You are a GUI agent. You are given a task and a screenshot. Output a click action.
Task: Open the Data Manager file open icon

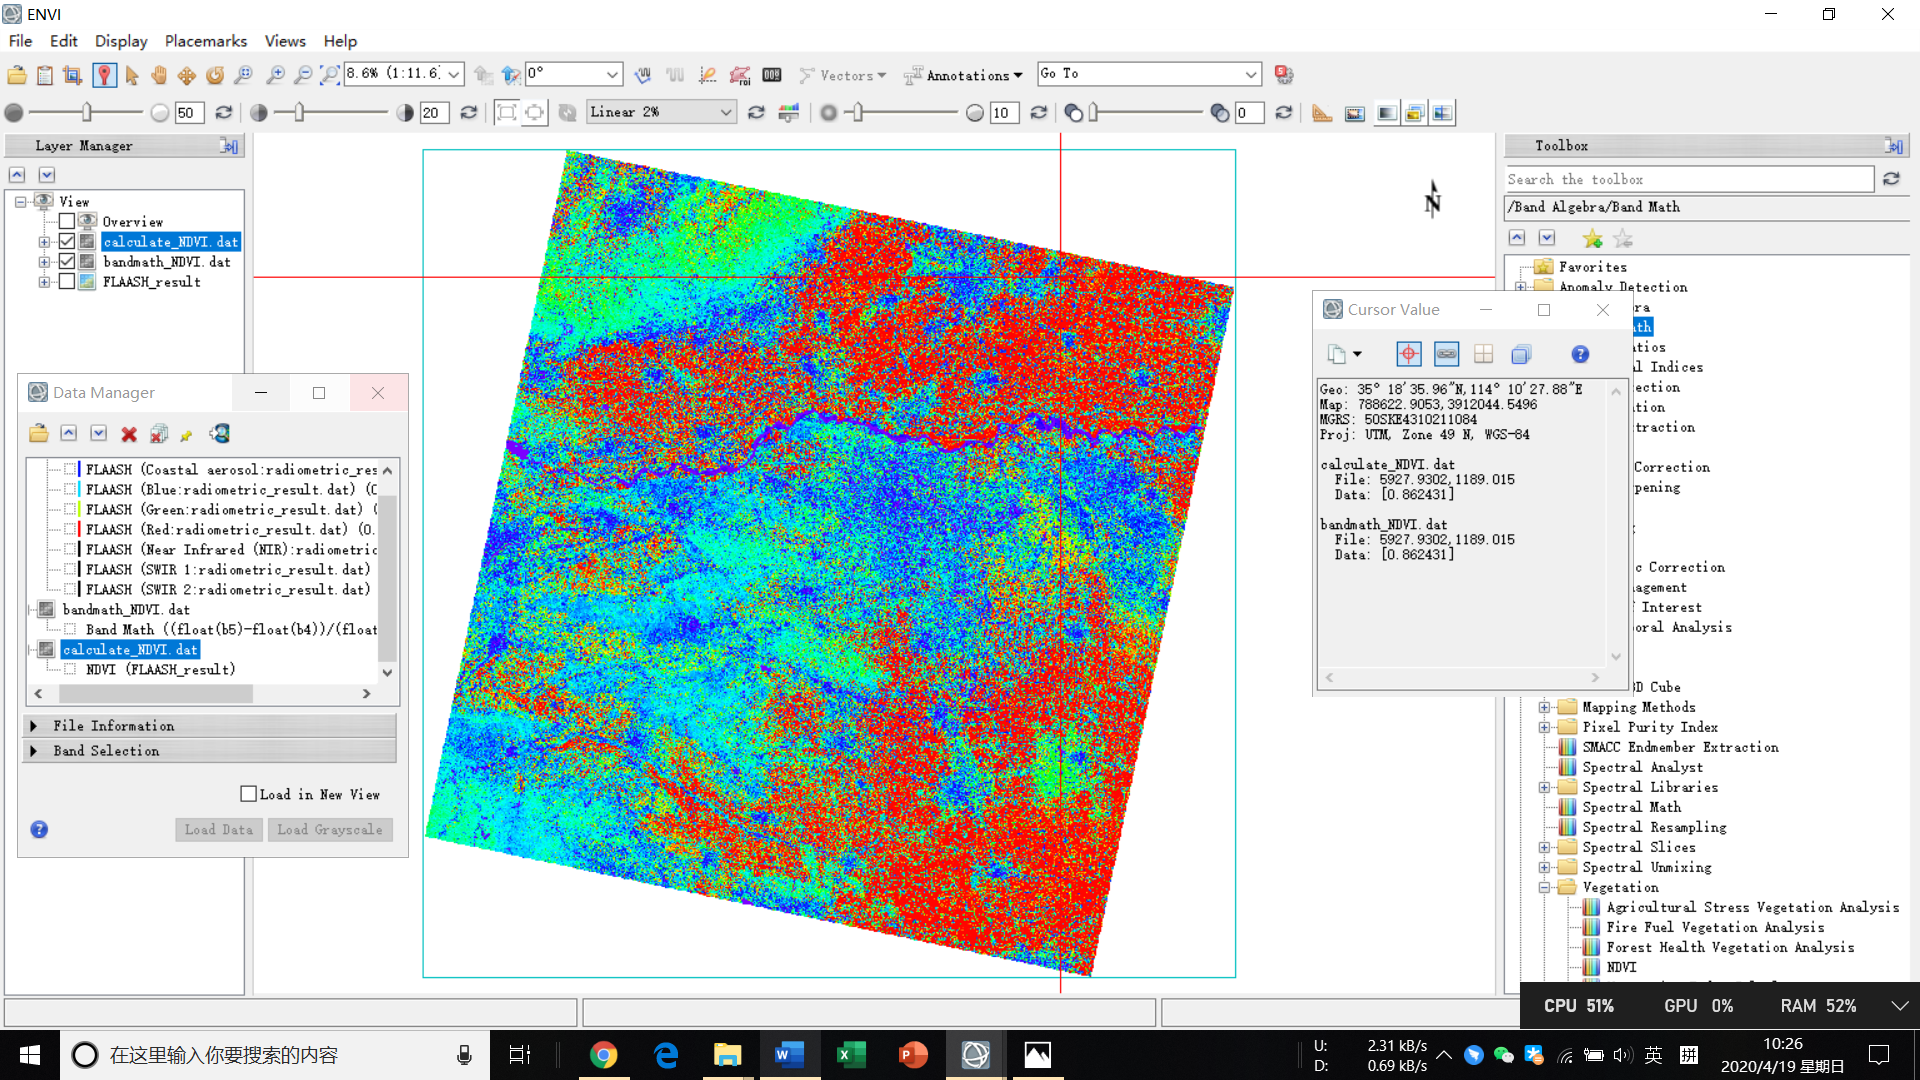coord(38,433)
